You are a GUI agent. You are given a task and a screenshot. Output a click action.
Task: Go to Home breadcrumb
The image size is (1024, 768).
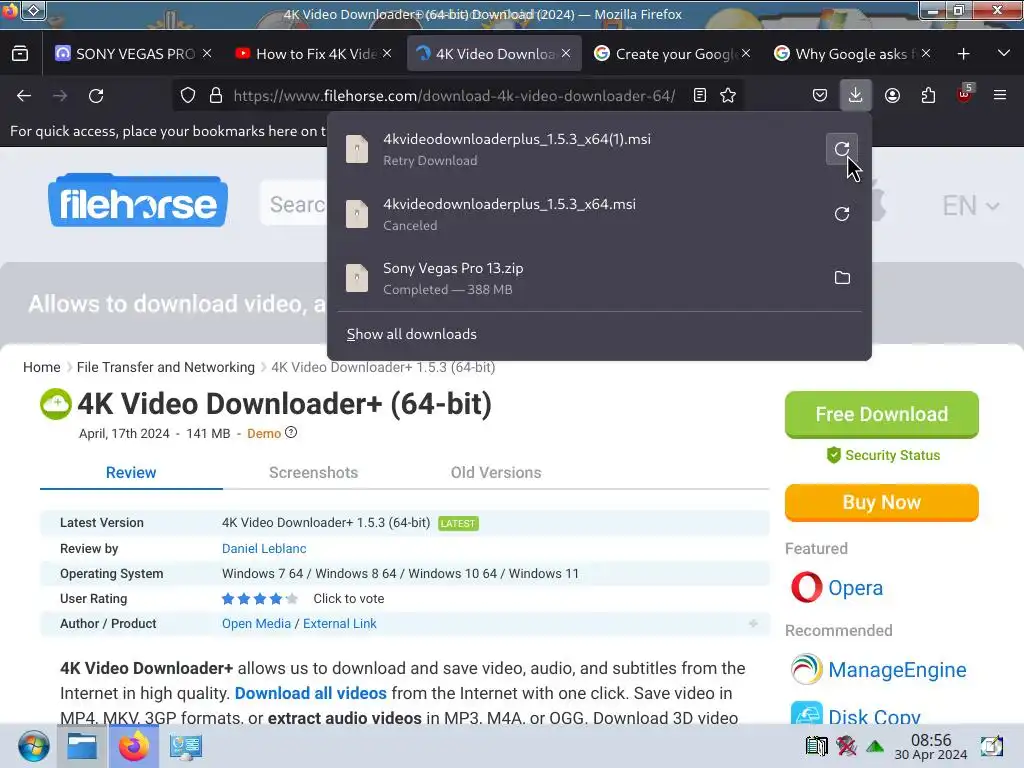pos(42,367)
